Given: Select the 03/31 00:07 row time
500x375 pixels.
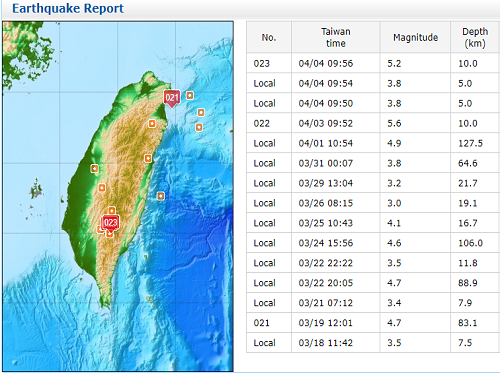Looking at the screenshot, I should 326,163.
